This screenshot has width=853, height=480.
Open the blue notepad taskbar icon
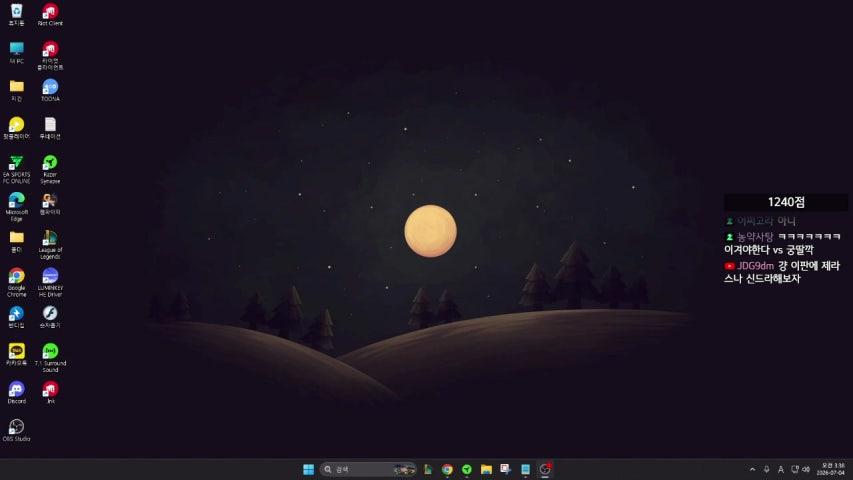[x=525, y=469]
